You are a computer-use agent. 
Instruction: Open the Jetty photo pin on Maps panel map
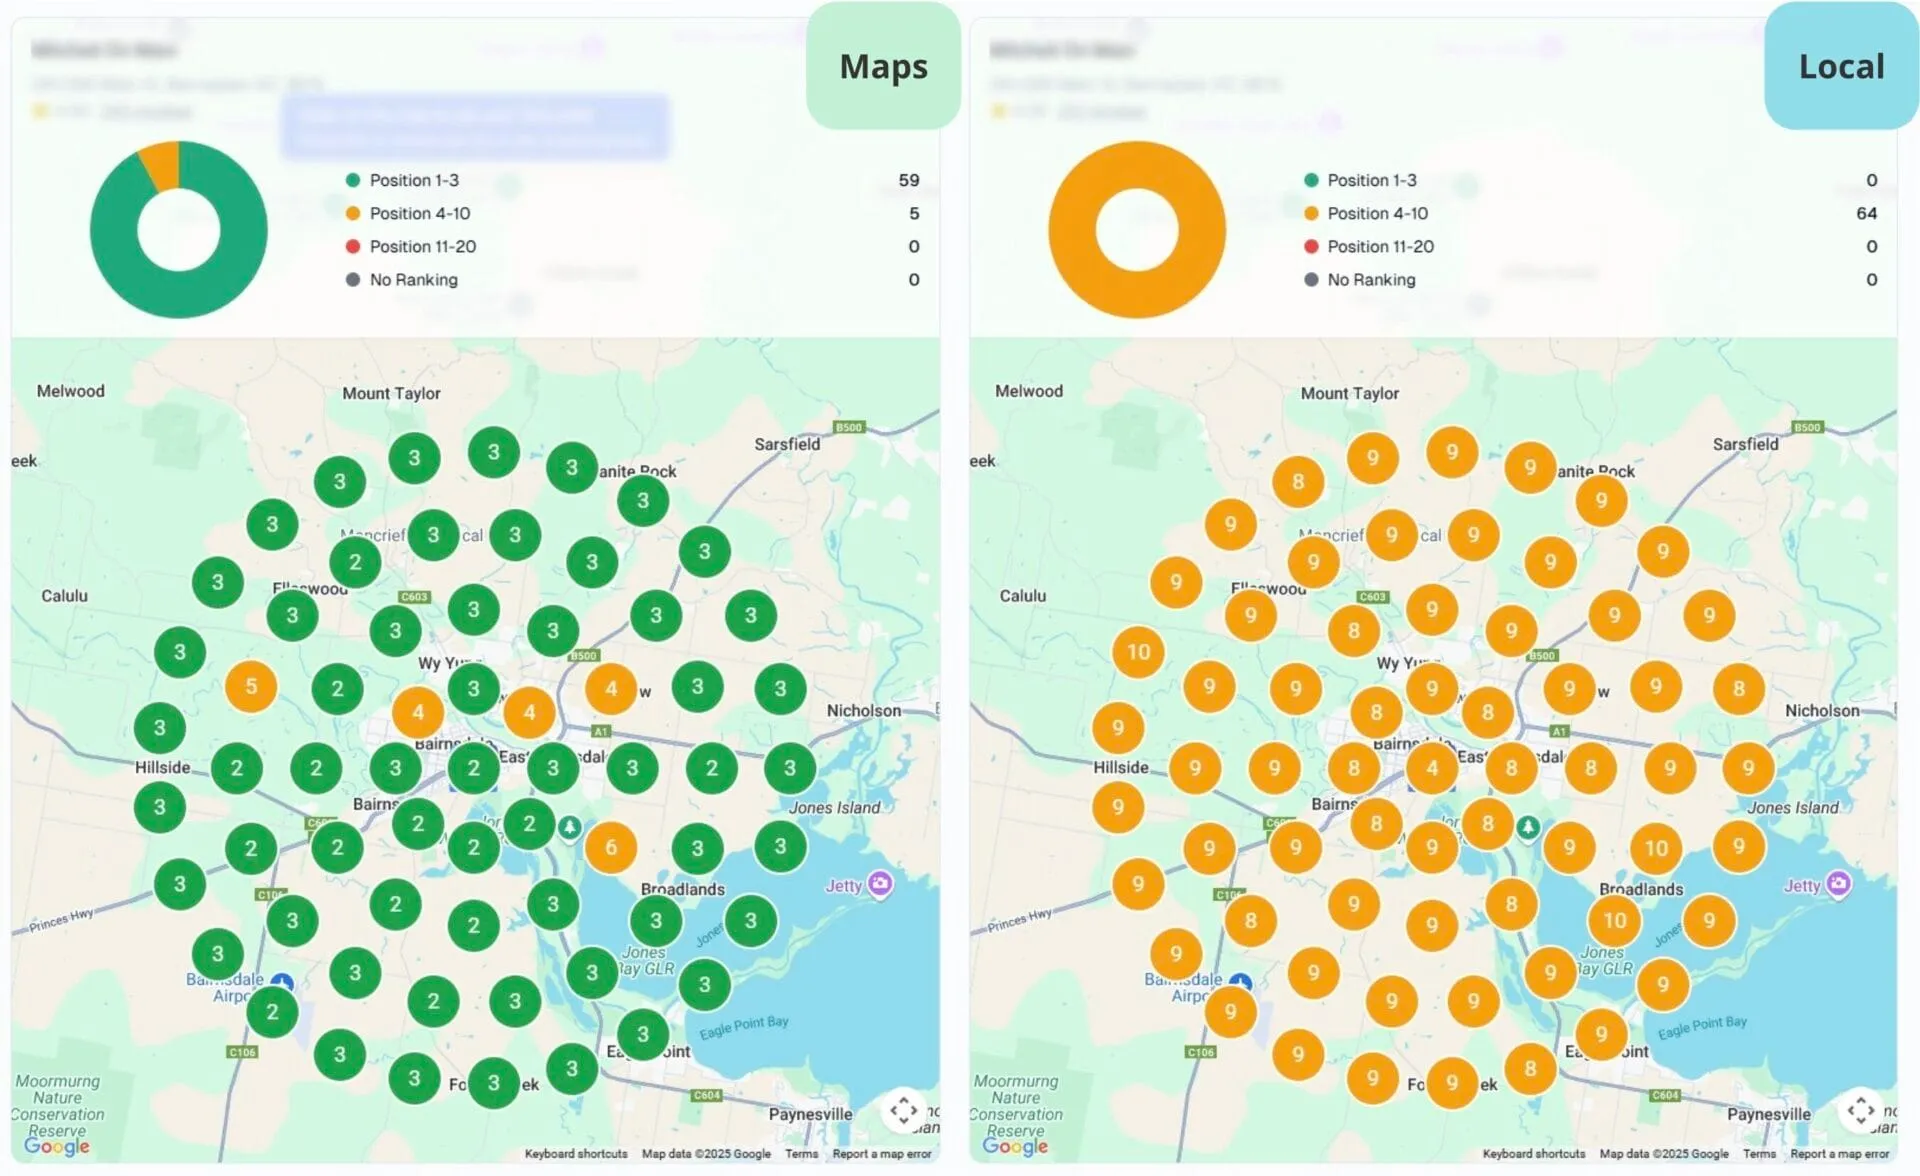[x=880, y=884]
